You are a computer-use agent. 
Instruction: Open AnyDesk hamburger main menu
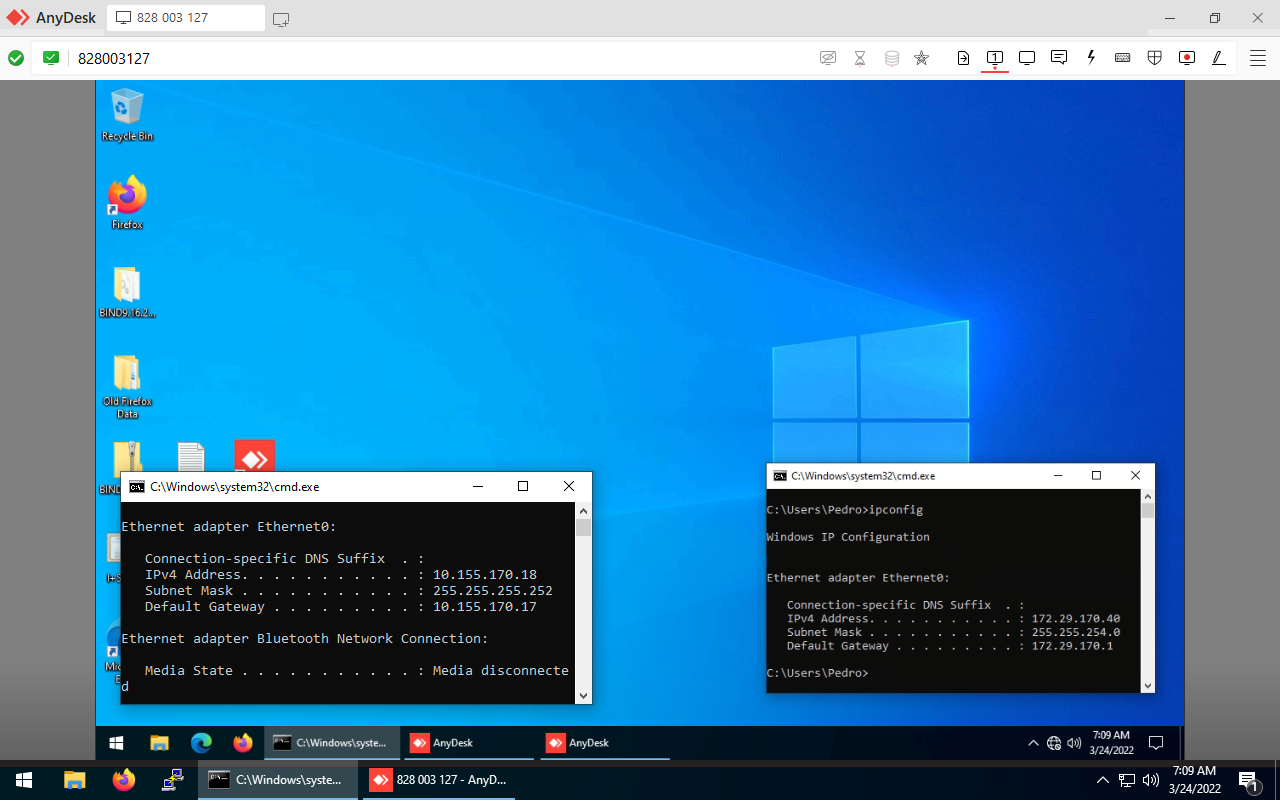(1258, 58)
